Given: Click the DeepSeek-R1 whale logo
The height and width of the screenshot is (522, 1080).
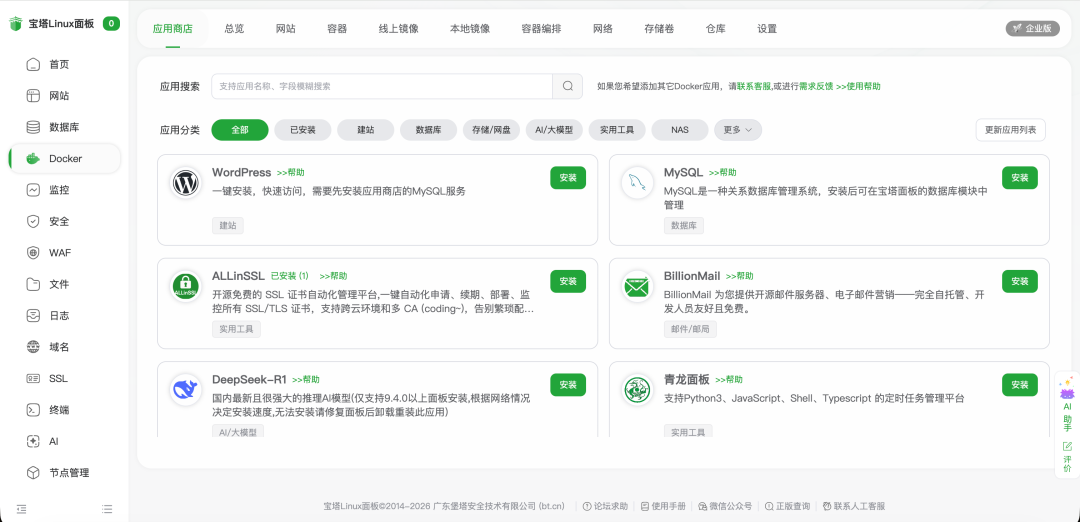Looking at the screenshot, I should [x=186, y=390].
